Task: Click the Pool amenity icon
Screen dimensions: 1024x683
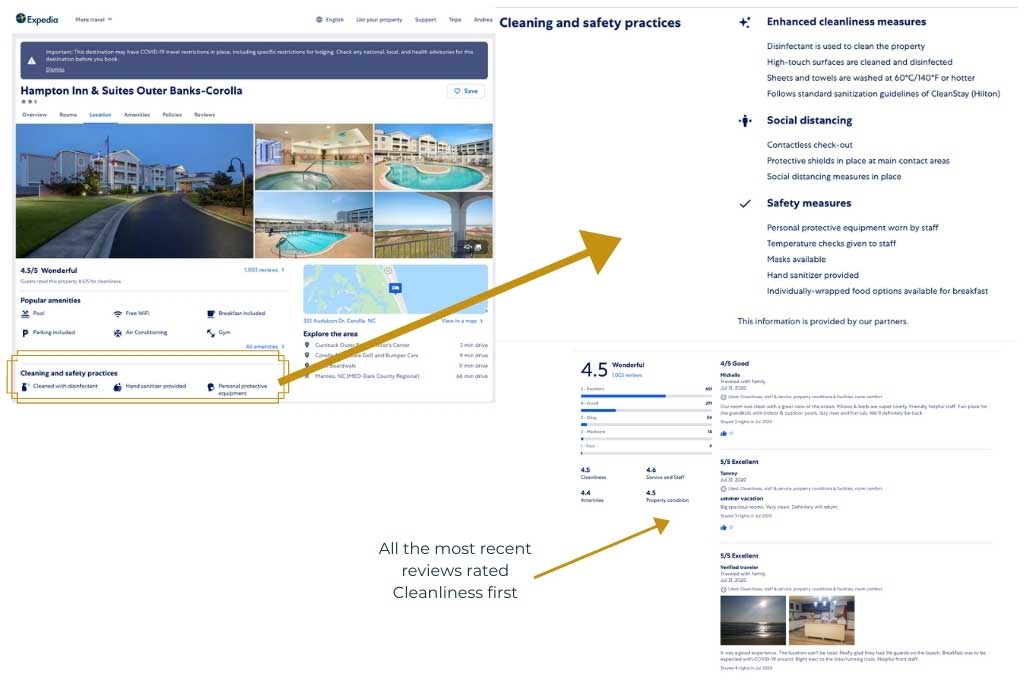Action: [x=25, y=313]
